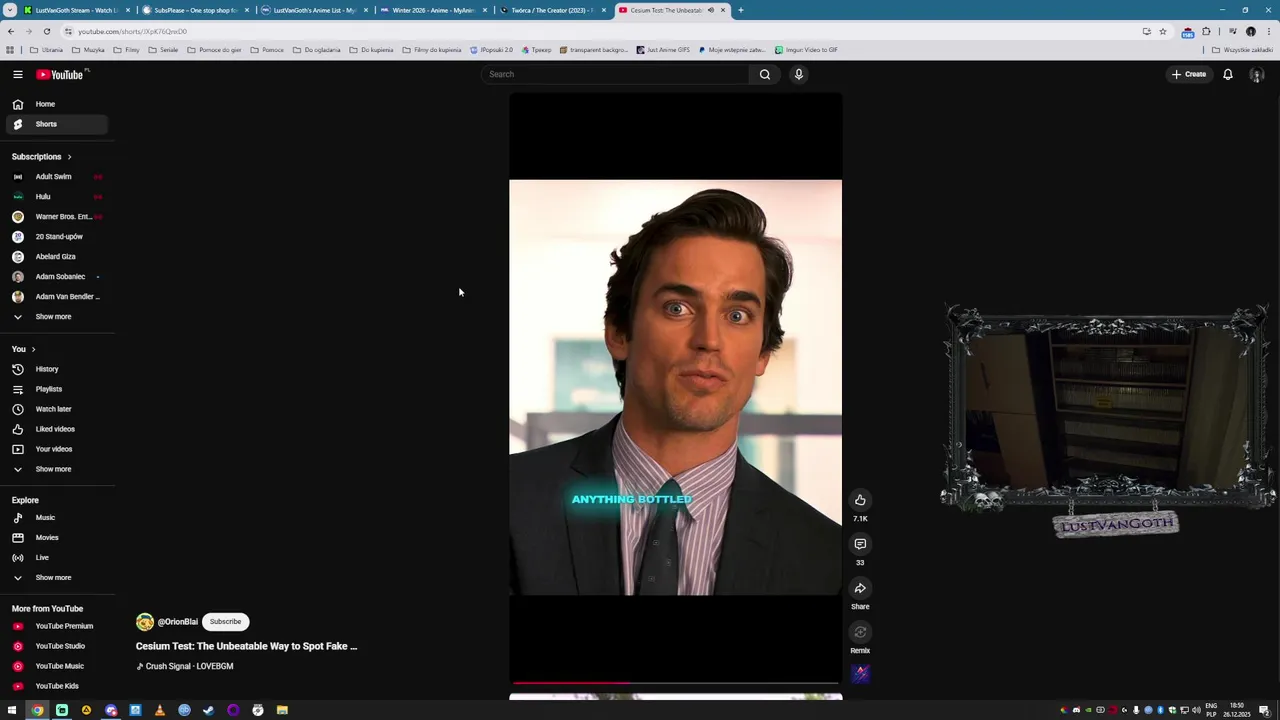Switch to SubsPlease browser tab
The image size is (1280, 720).
point(195,10)
